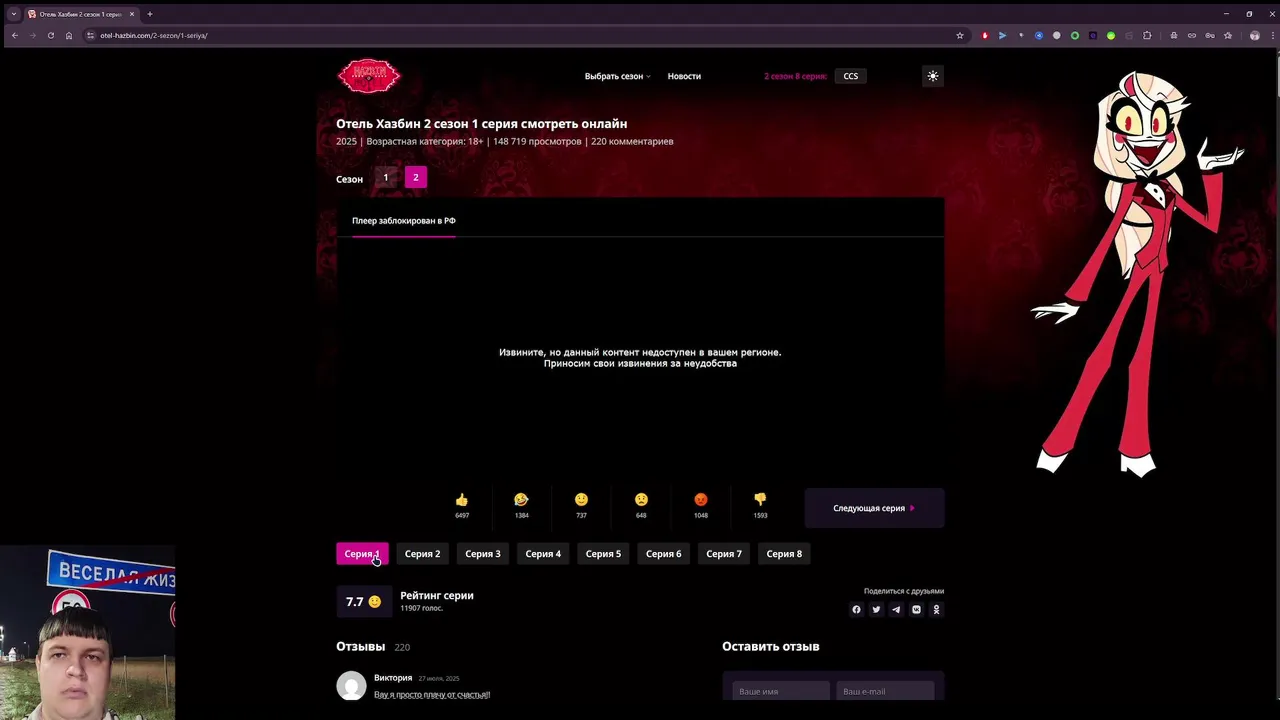Click Виктория commenter avatar
The height and width of the screenshot is (720, 1280).
point(351,685)
